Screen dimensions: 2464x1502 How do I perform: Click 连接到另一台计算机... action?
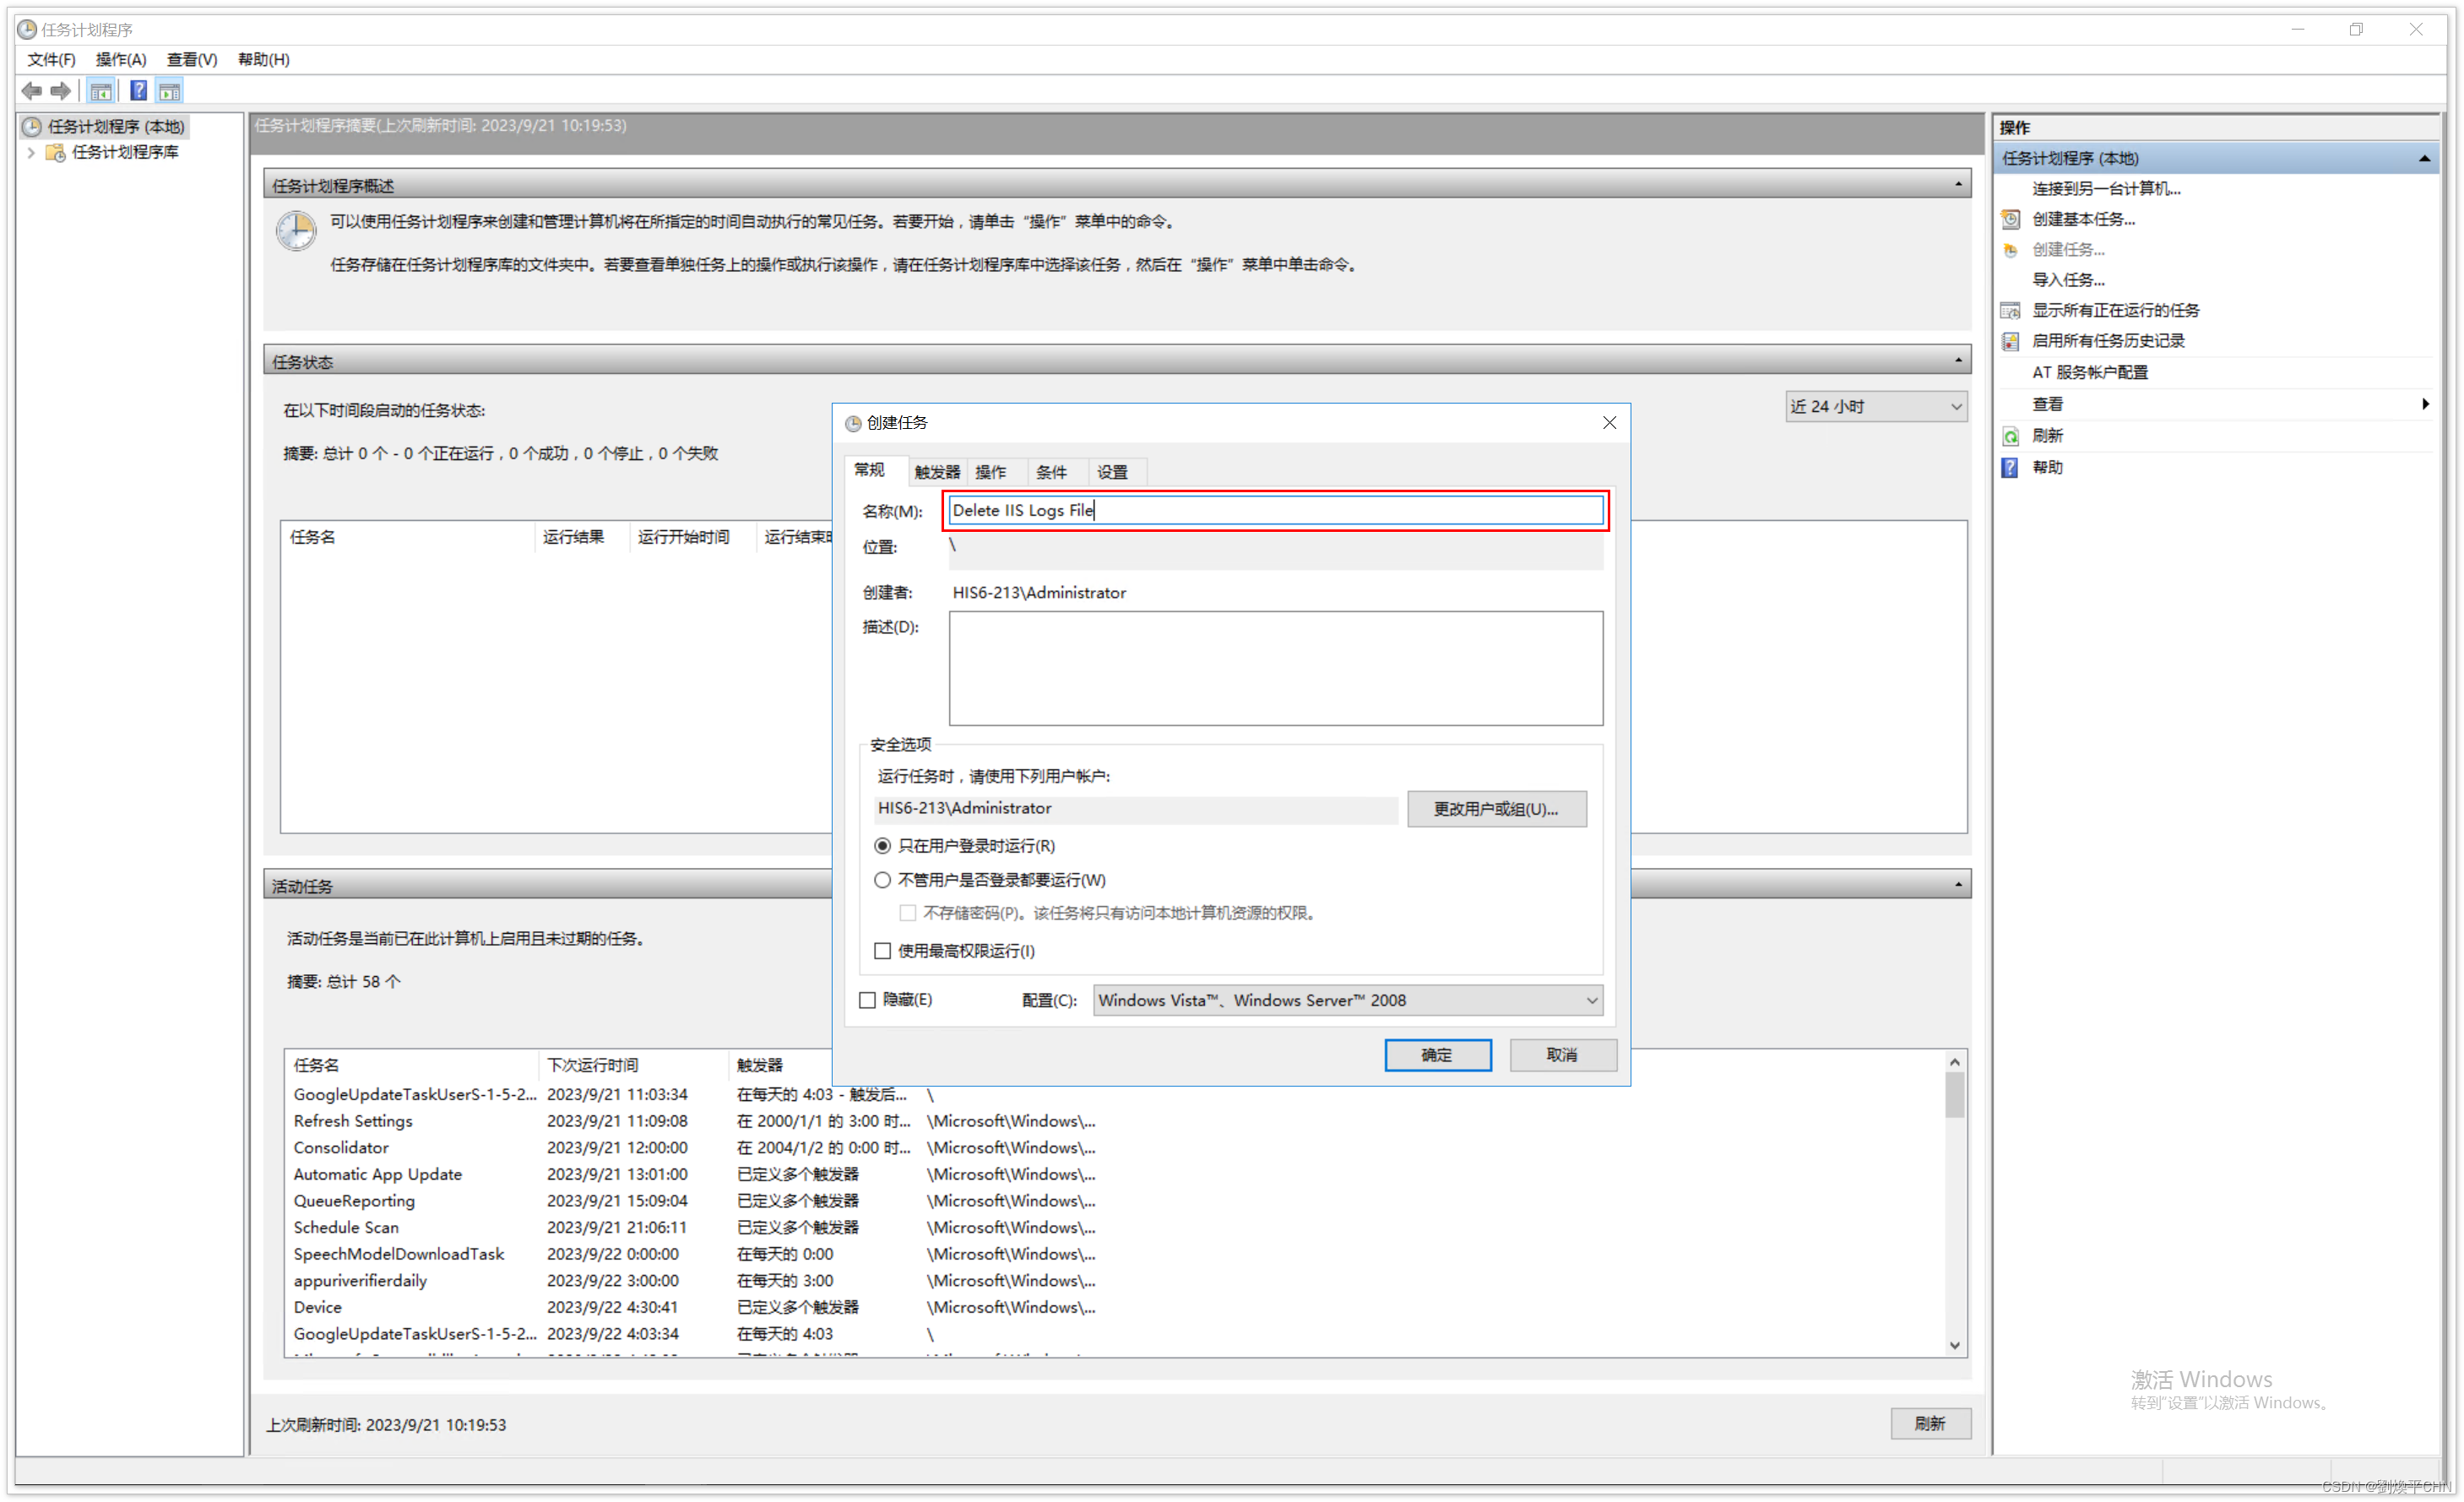pyautogui.click(x=2106, y=189)
